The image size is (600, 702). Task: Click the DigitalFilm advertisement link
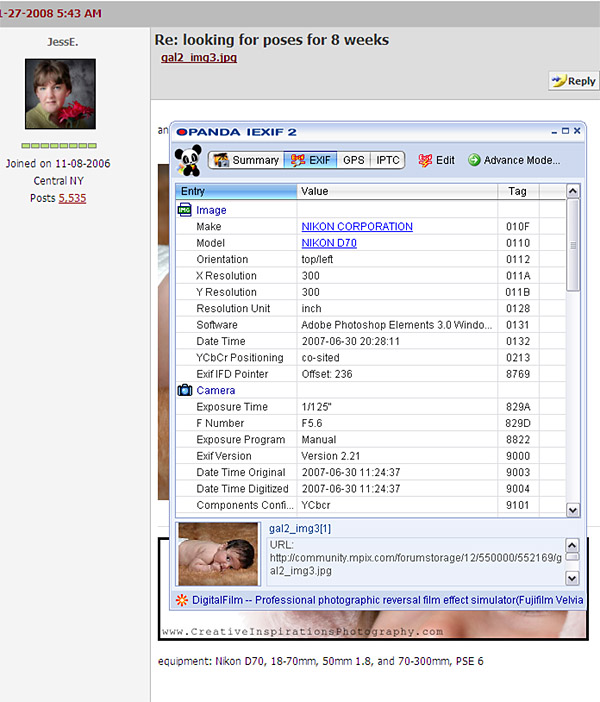point(387,600)
